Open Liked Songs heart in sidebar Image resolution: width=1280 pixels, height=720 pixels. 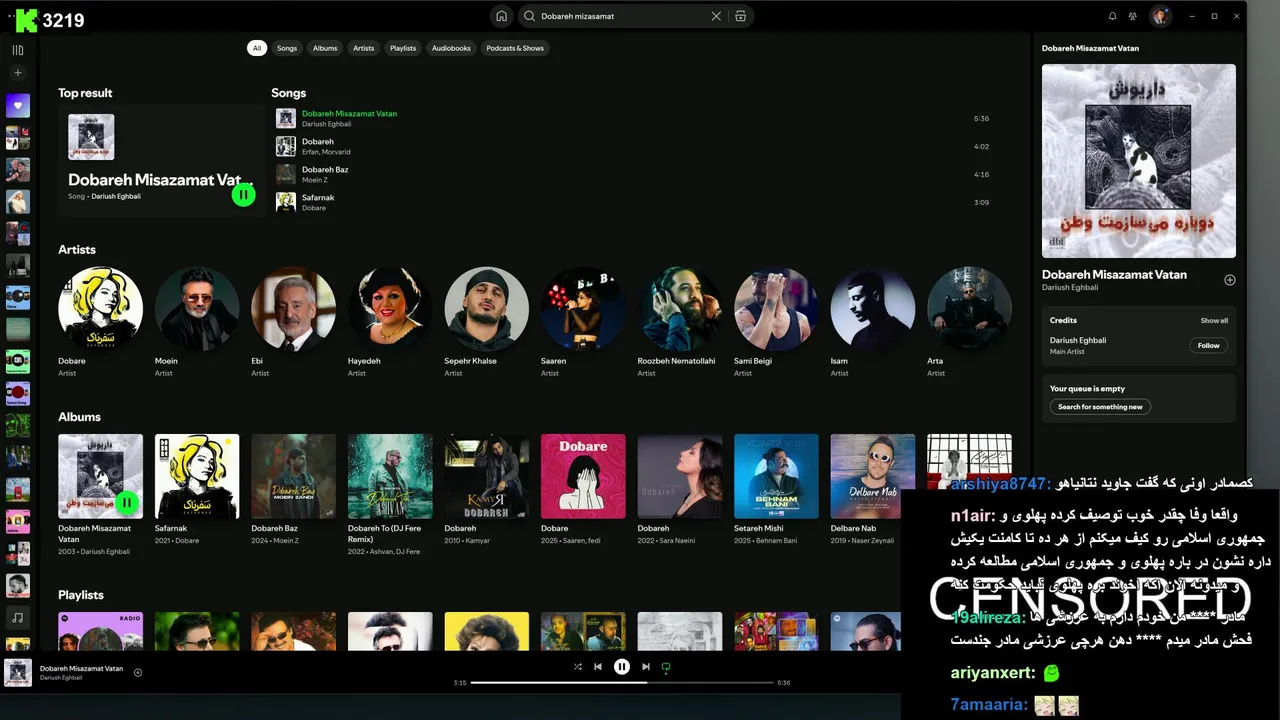point(18,105)
